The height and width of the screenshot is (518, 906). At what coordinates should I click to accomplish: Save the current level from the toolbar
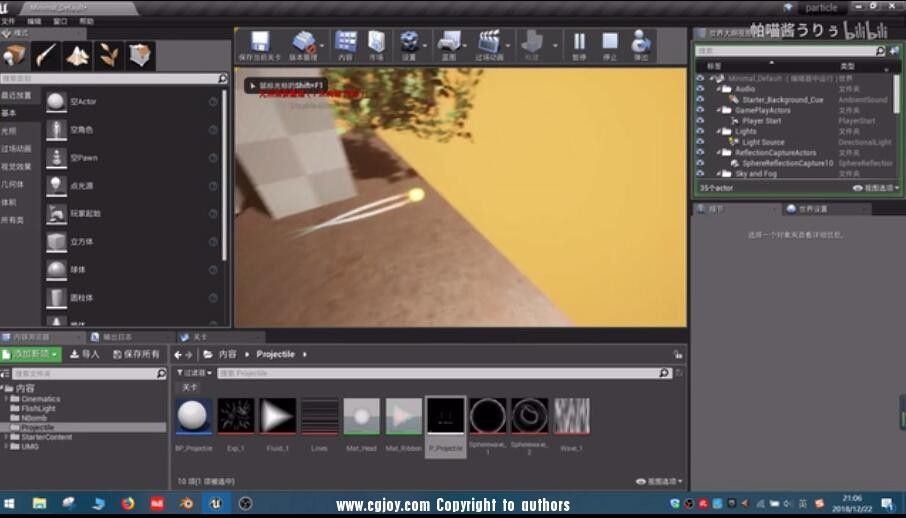tap(259, 45)
